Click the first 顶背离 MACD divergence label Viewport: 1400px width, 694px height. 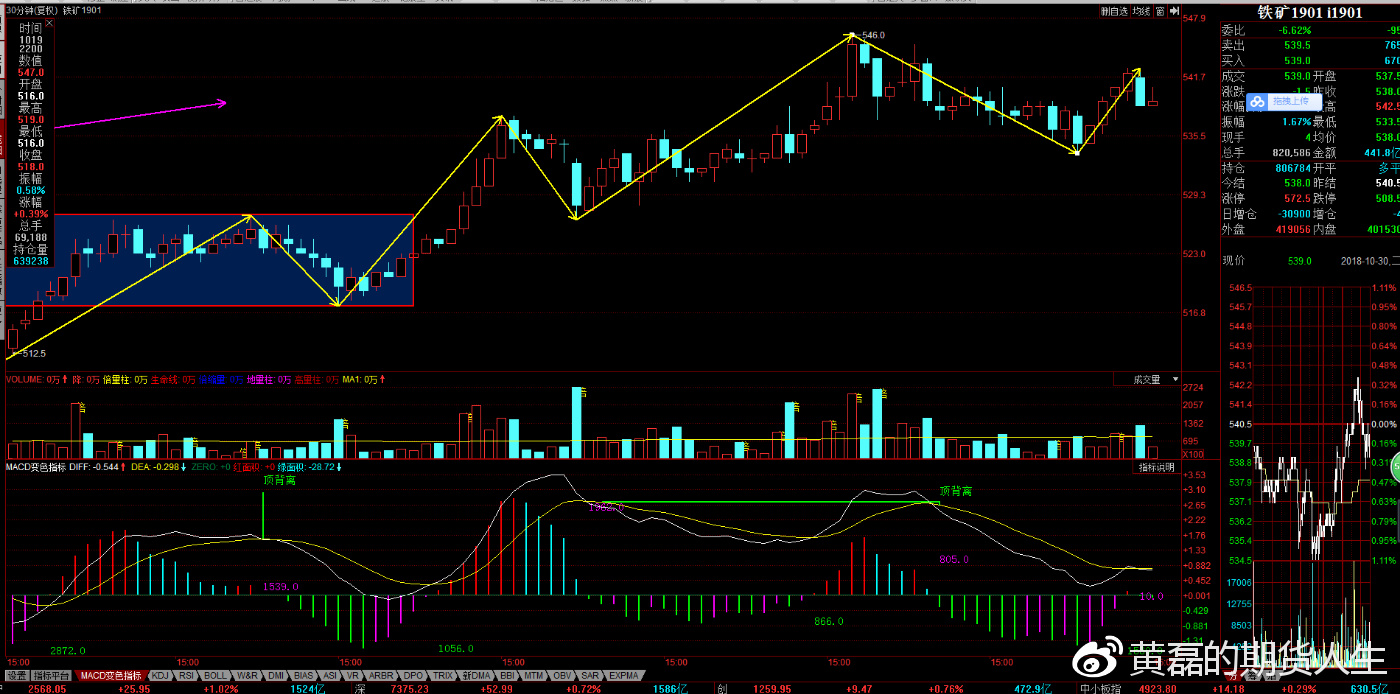(x=281, y=480)
